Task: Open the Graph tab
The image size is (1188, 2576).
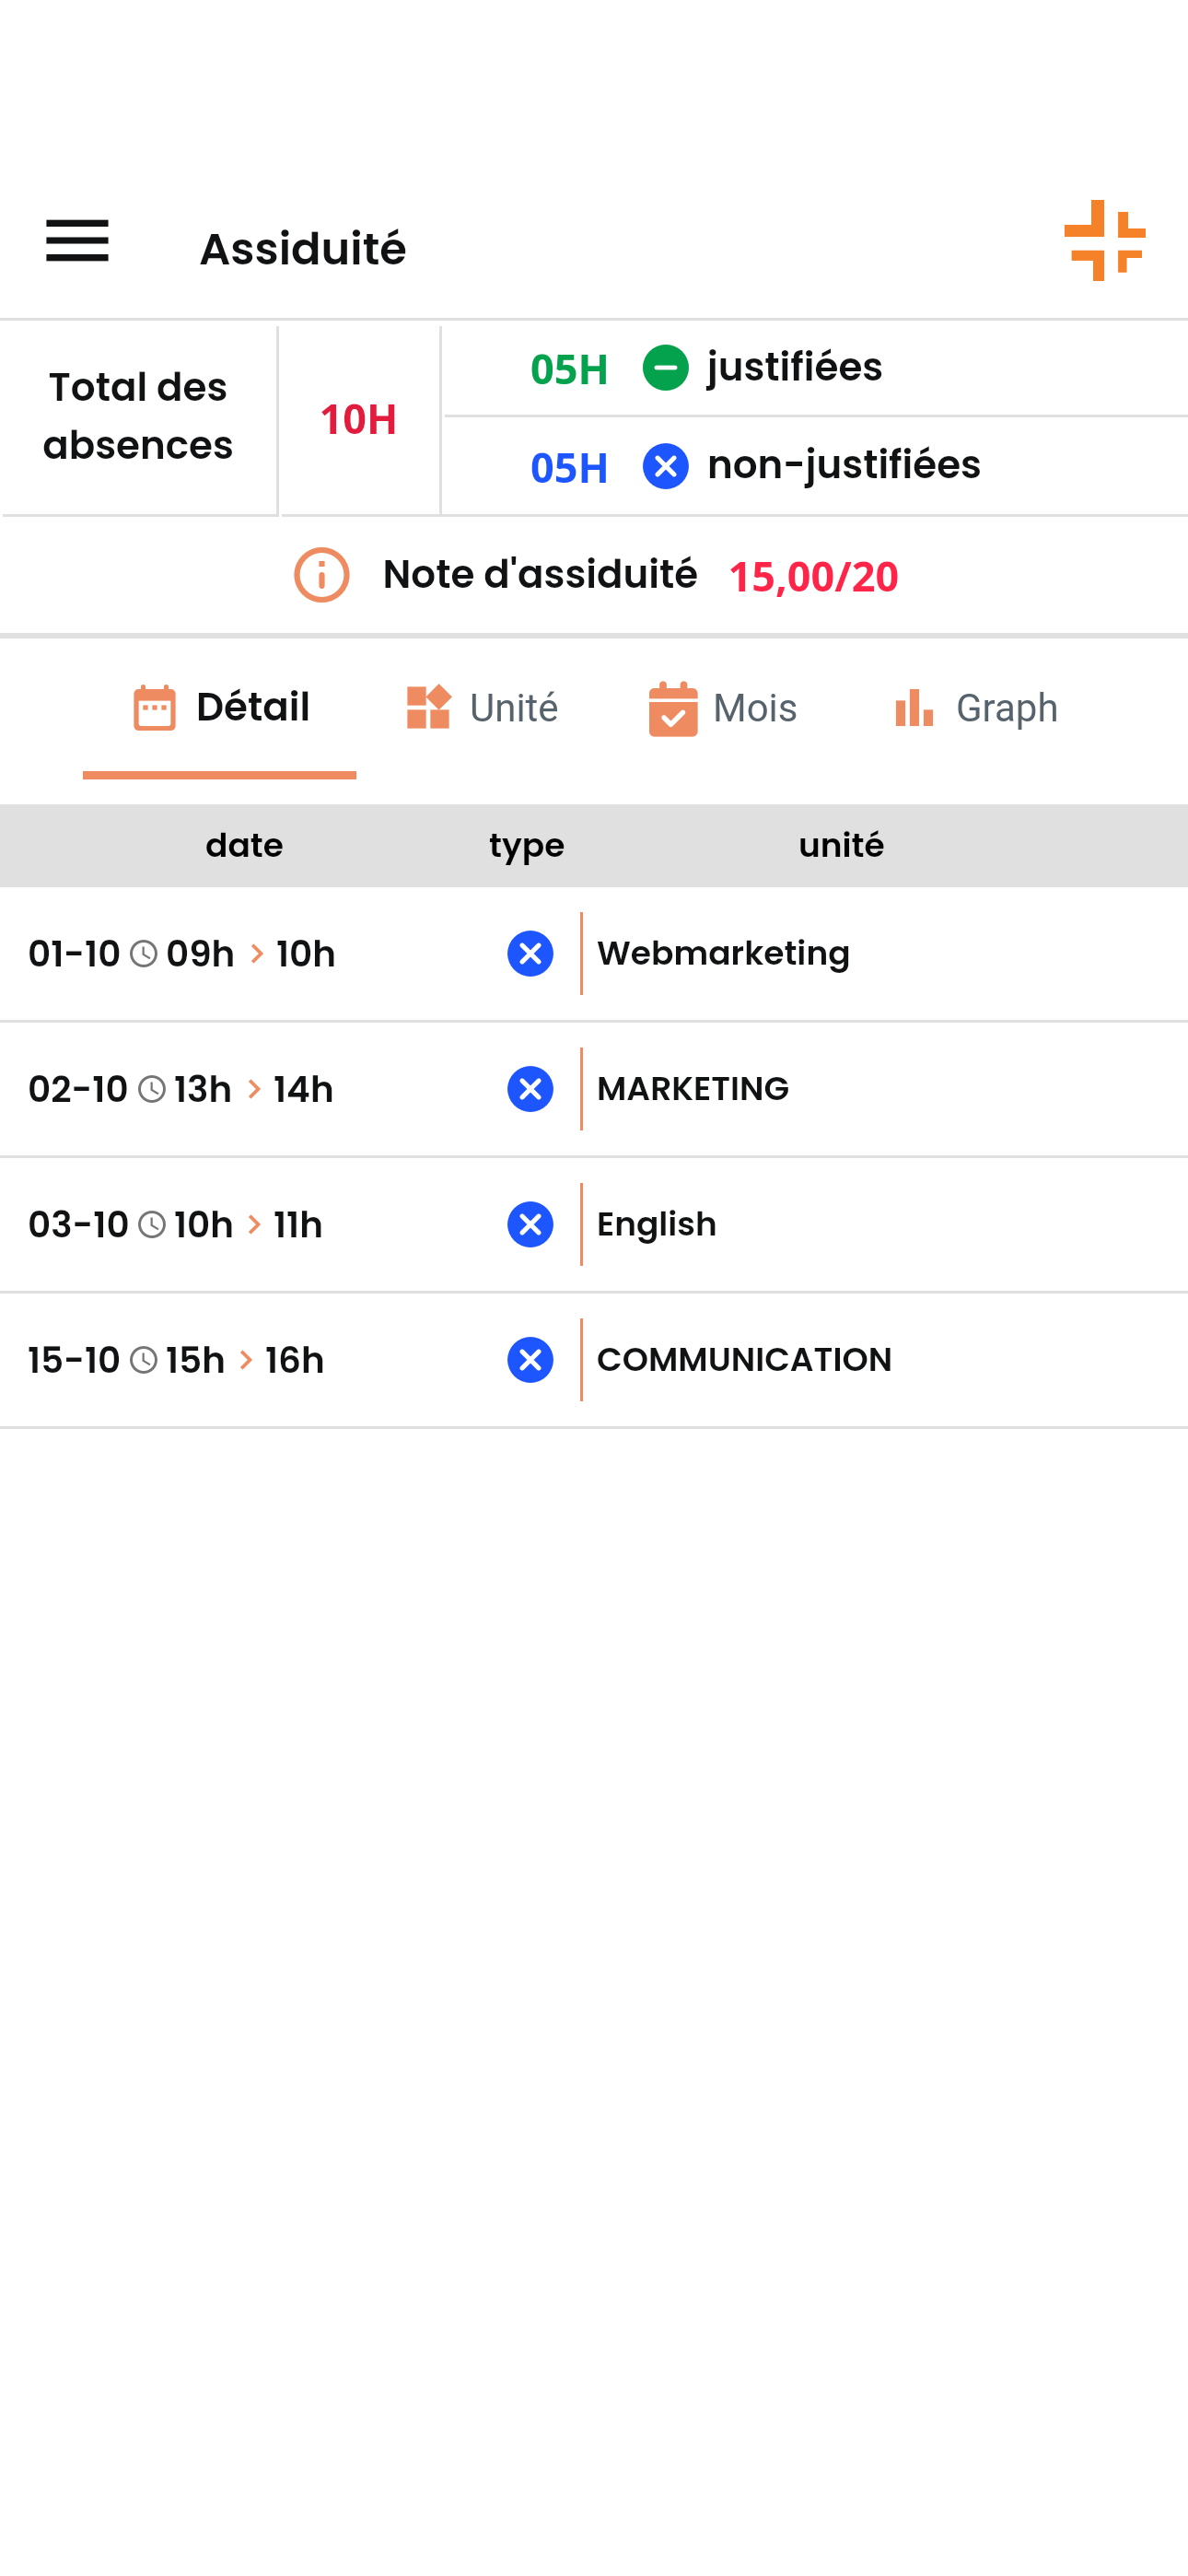Action: 976,708
